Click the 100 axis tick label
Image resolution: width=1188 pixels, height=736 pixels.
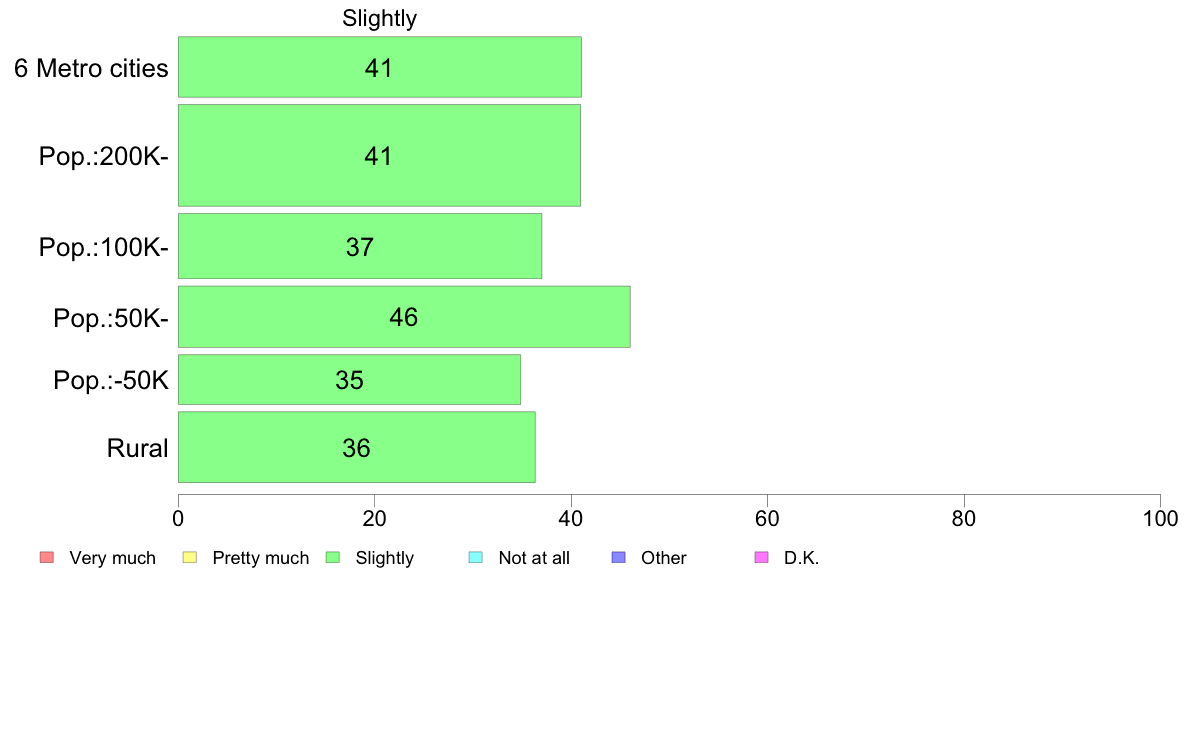(1160, 518)
